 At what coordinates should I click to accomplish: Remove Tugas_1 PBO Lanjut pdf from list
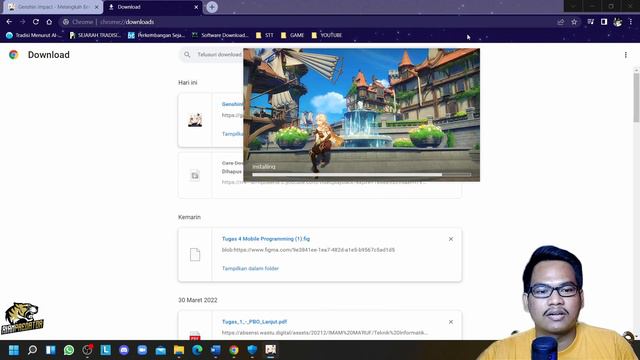pyautogui.click(x=451, y=322)
